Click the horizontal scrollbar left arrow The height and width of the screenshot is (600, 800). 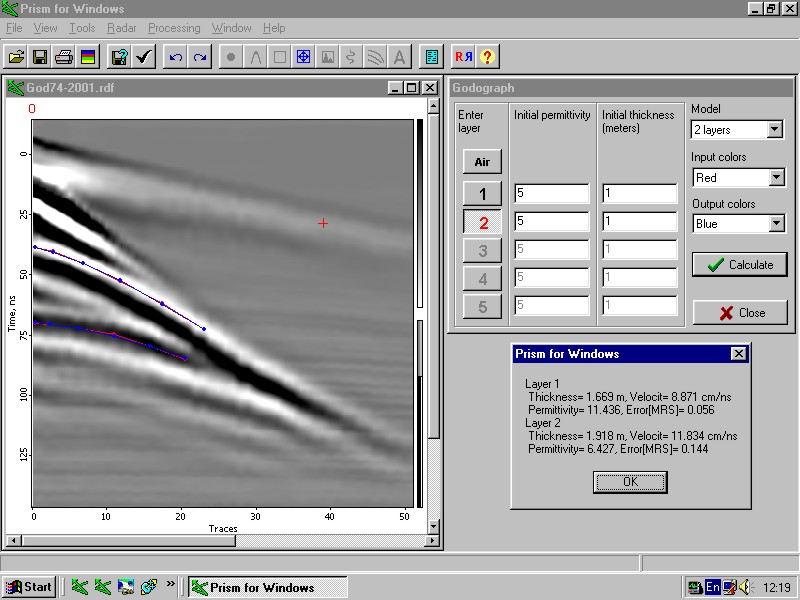point(13,540)
